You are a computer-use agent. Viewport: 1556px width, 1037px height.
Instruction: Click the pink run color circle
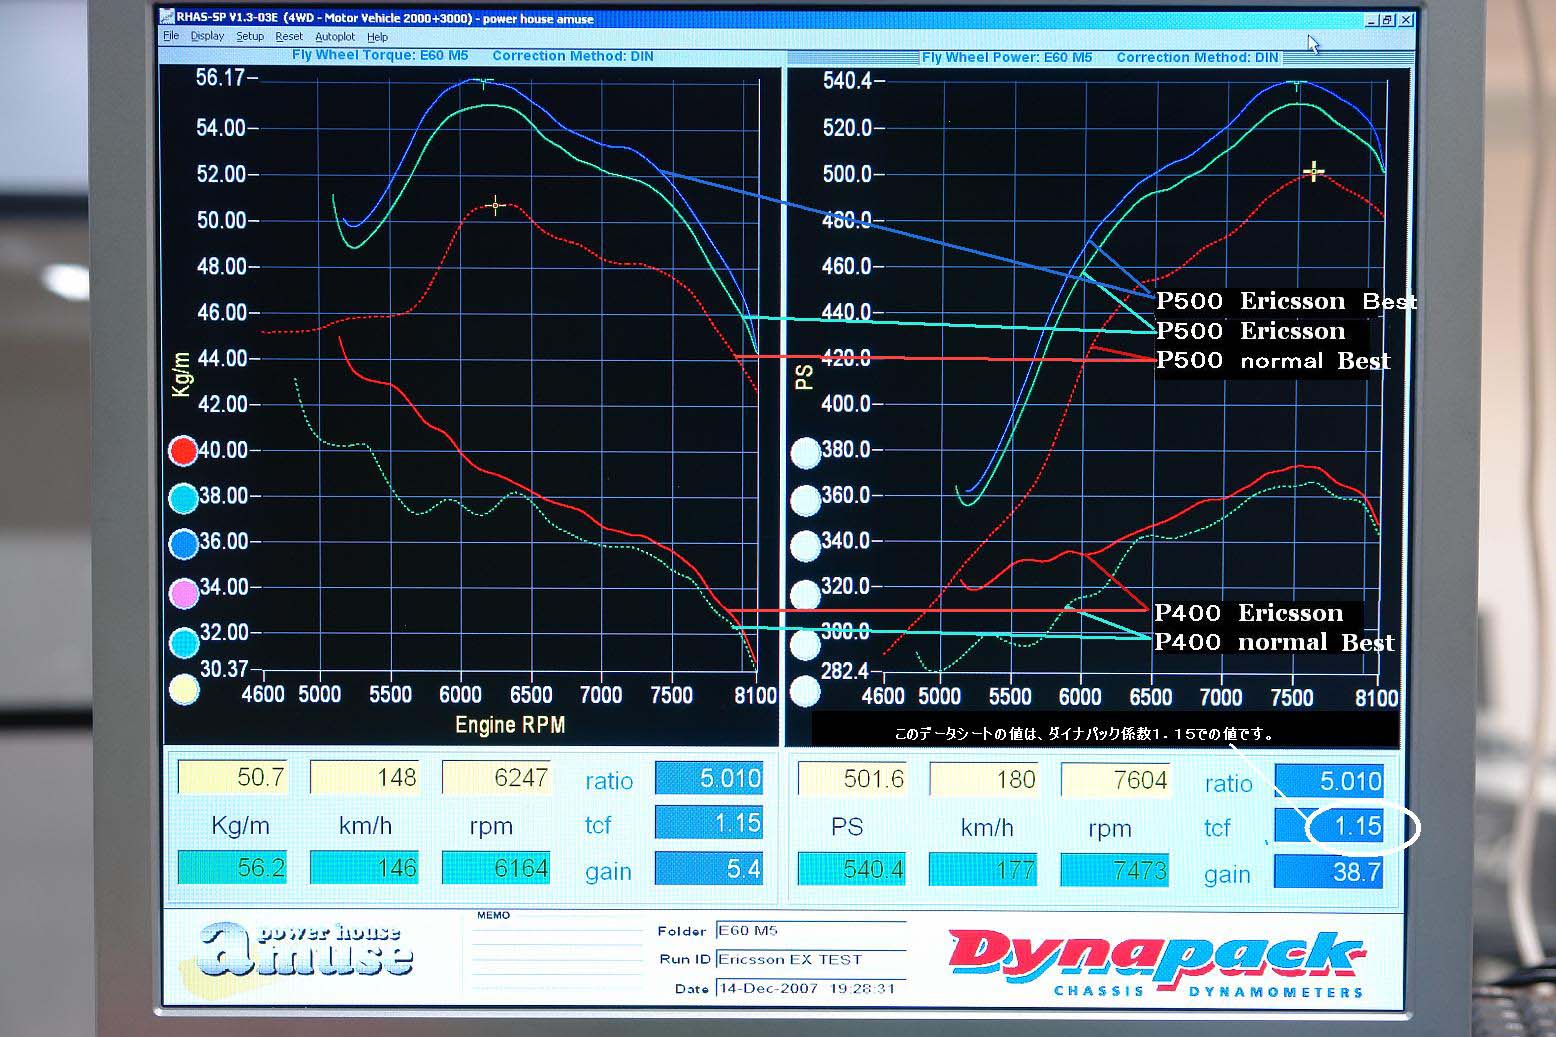[x=184, y=594]
